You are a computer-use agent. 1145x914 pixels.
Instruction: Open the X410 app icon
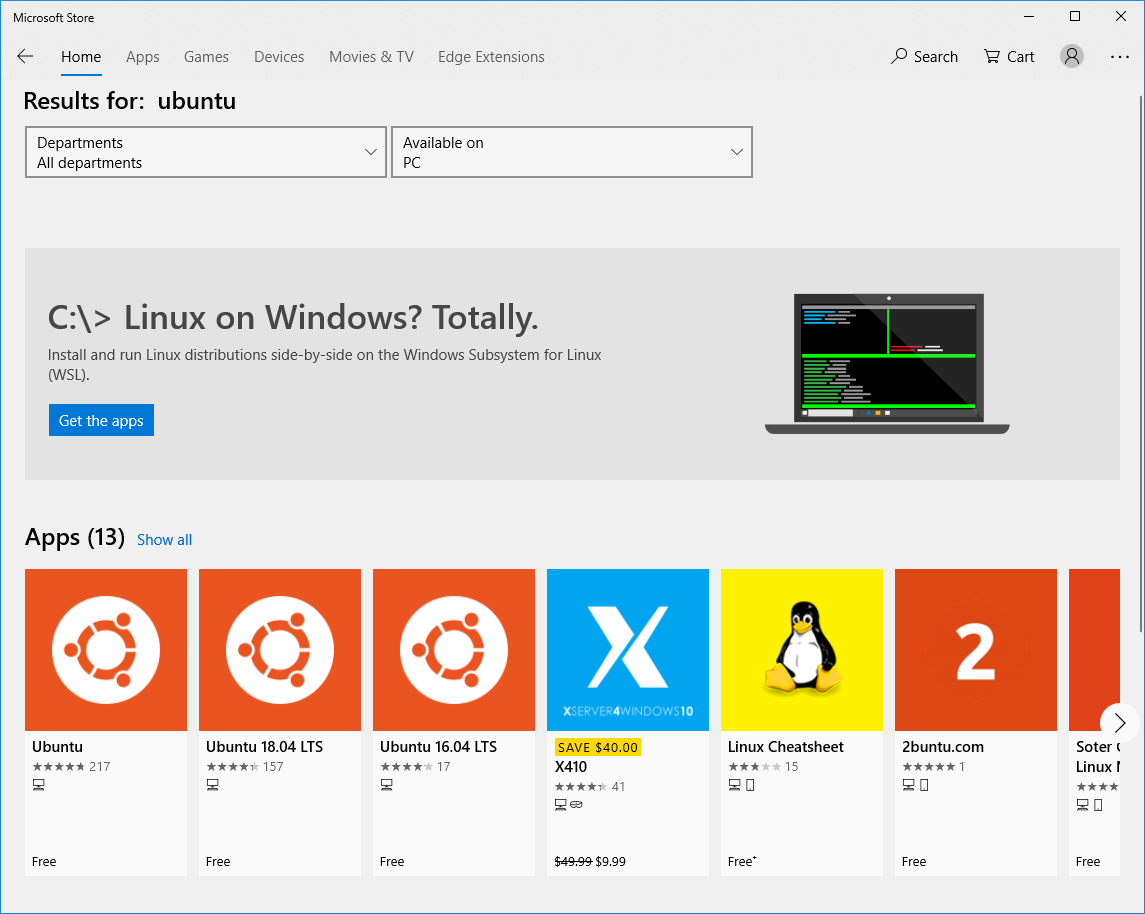click(628, 650)
